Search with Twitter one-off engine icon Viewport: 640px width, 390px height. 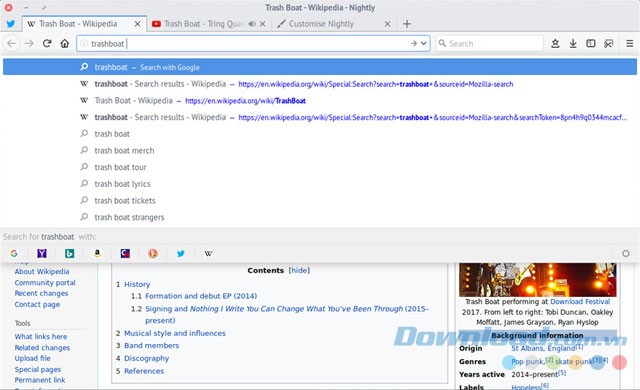tap(181, 253)
